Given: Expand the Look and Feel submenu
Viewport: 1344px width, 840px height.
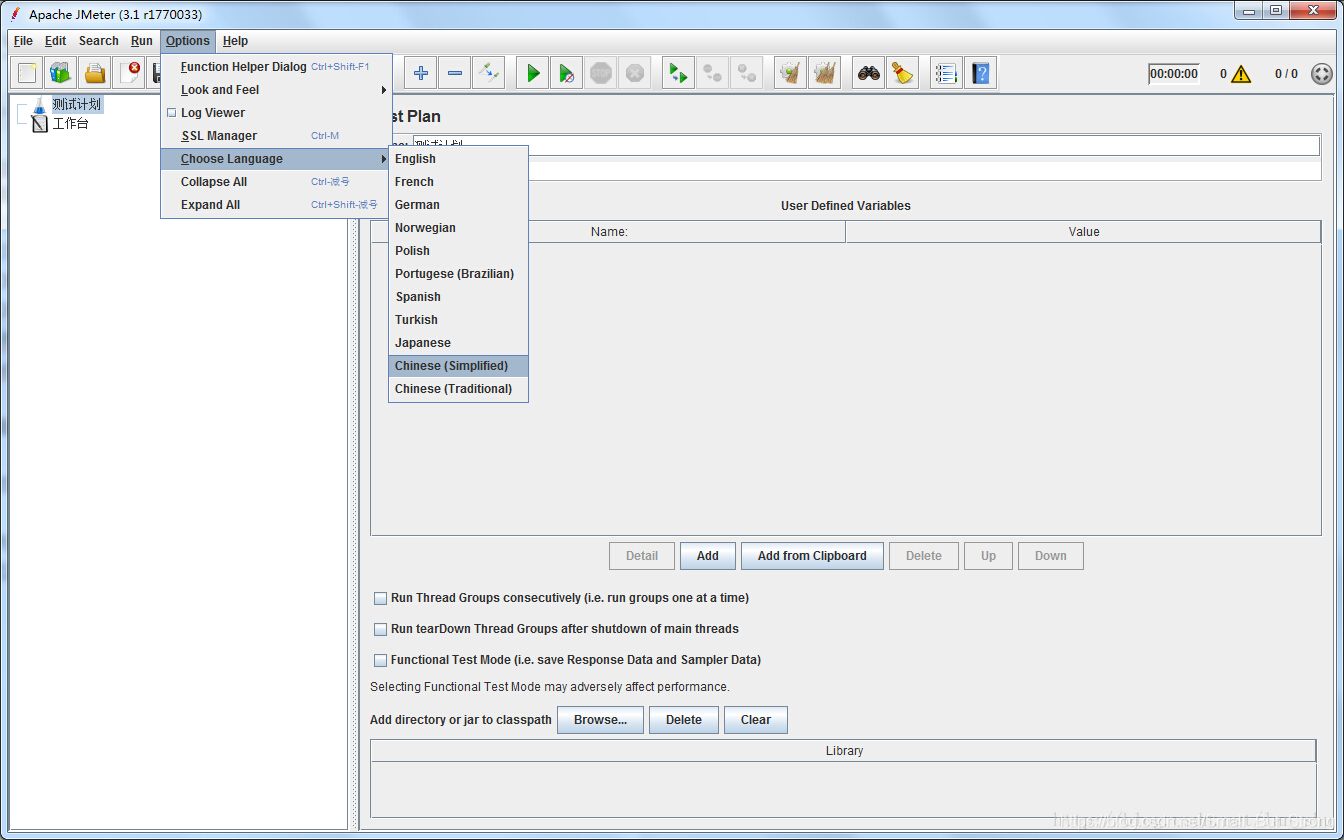Looking at the screenshot, I should (276, 90).
